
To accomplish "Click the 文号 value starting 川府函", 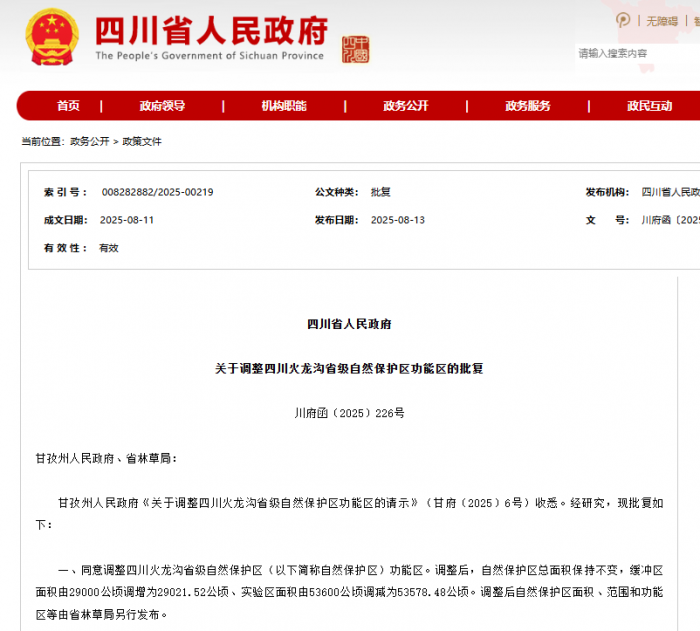I will coord(671,220).
